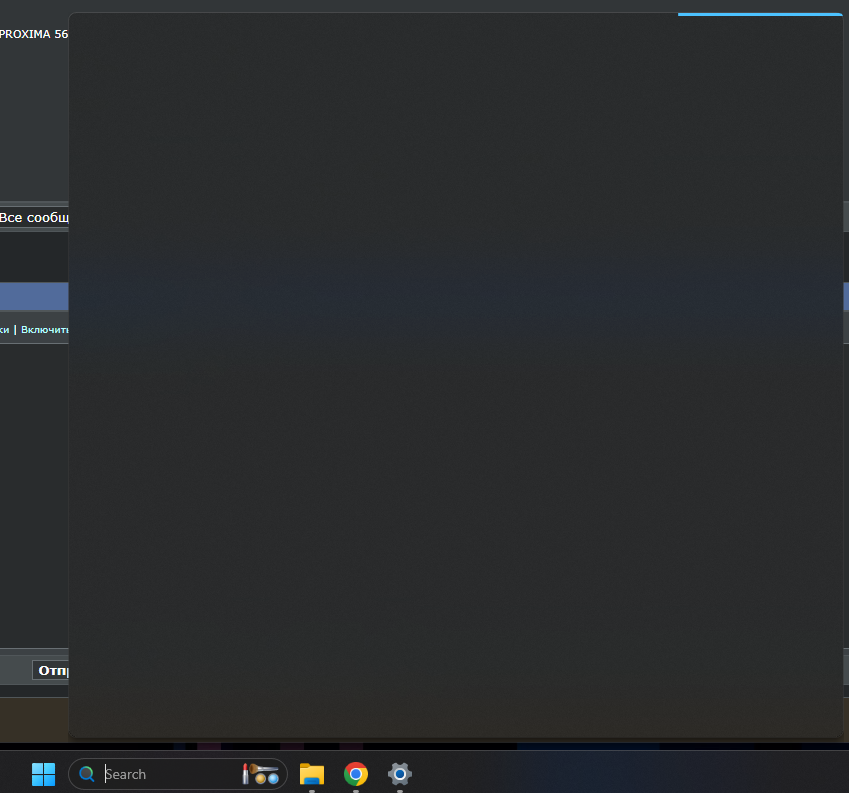Launch Google Chrome from the taskbar
The height and width of the screenshot is (793, 849).
356,774
